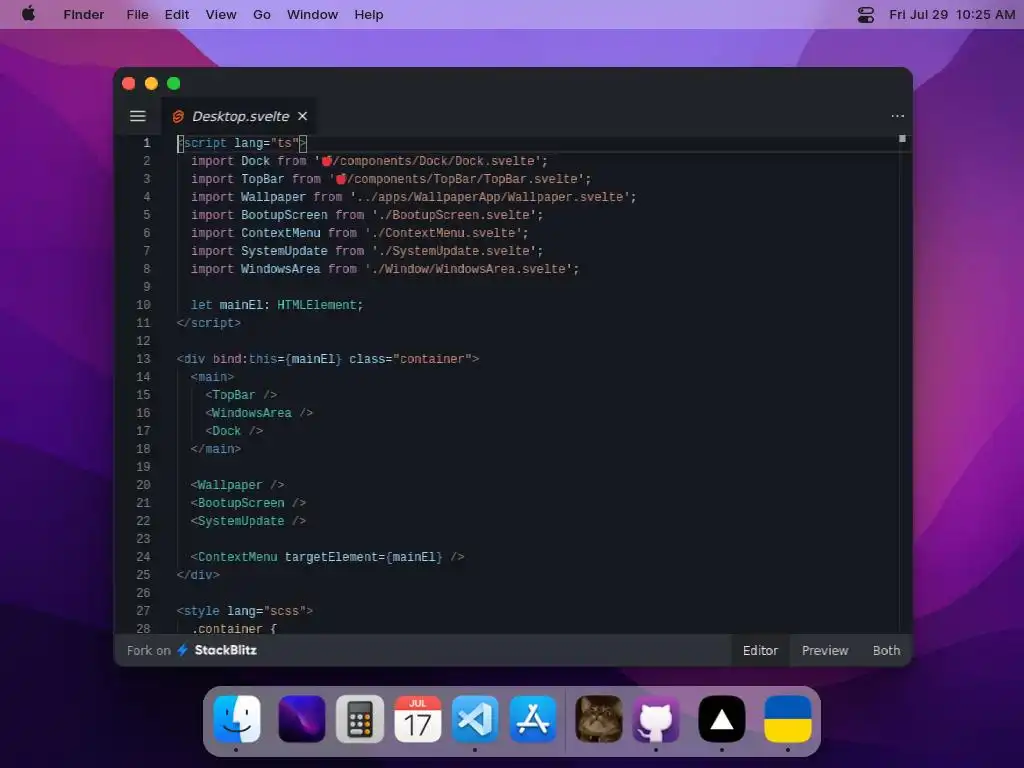The width and height of the screenshot is (1024, 768).
Task: Open the Help menu
Action: (368, 14)
